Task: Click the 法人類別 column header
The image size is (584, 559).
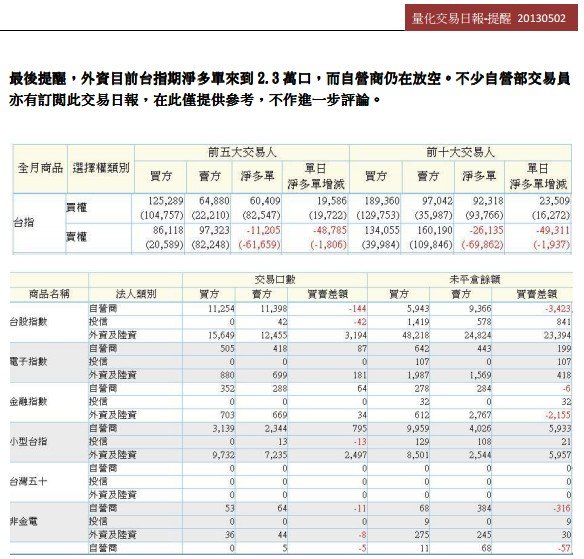Action: coord(136,294)
